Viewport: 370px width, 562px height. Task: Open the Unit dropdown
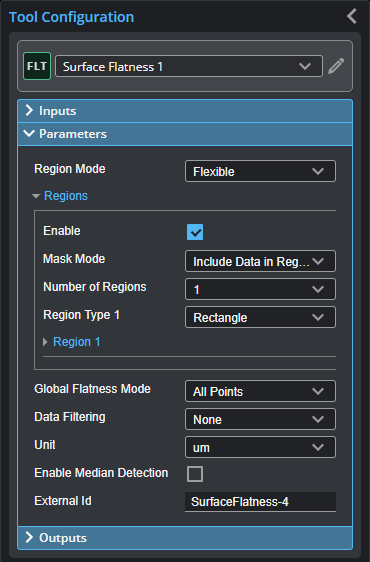(x=260, y=447)
